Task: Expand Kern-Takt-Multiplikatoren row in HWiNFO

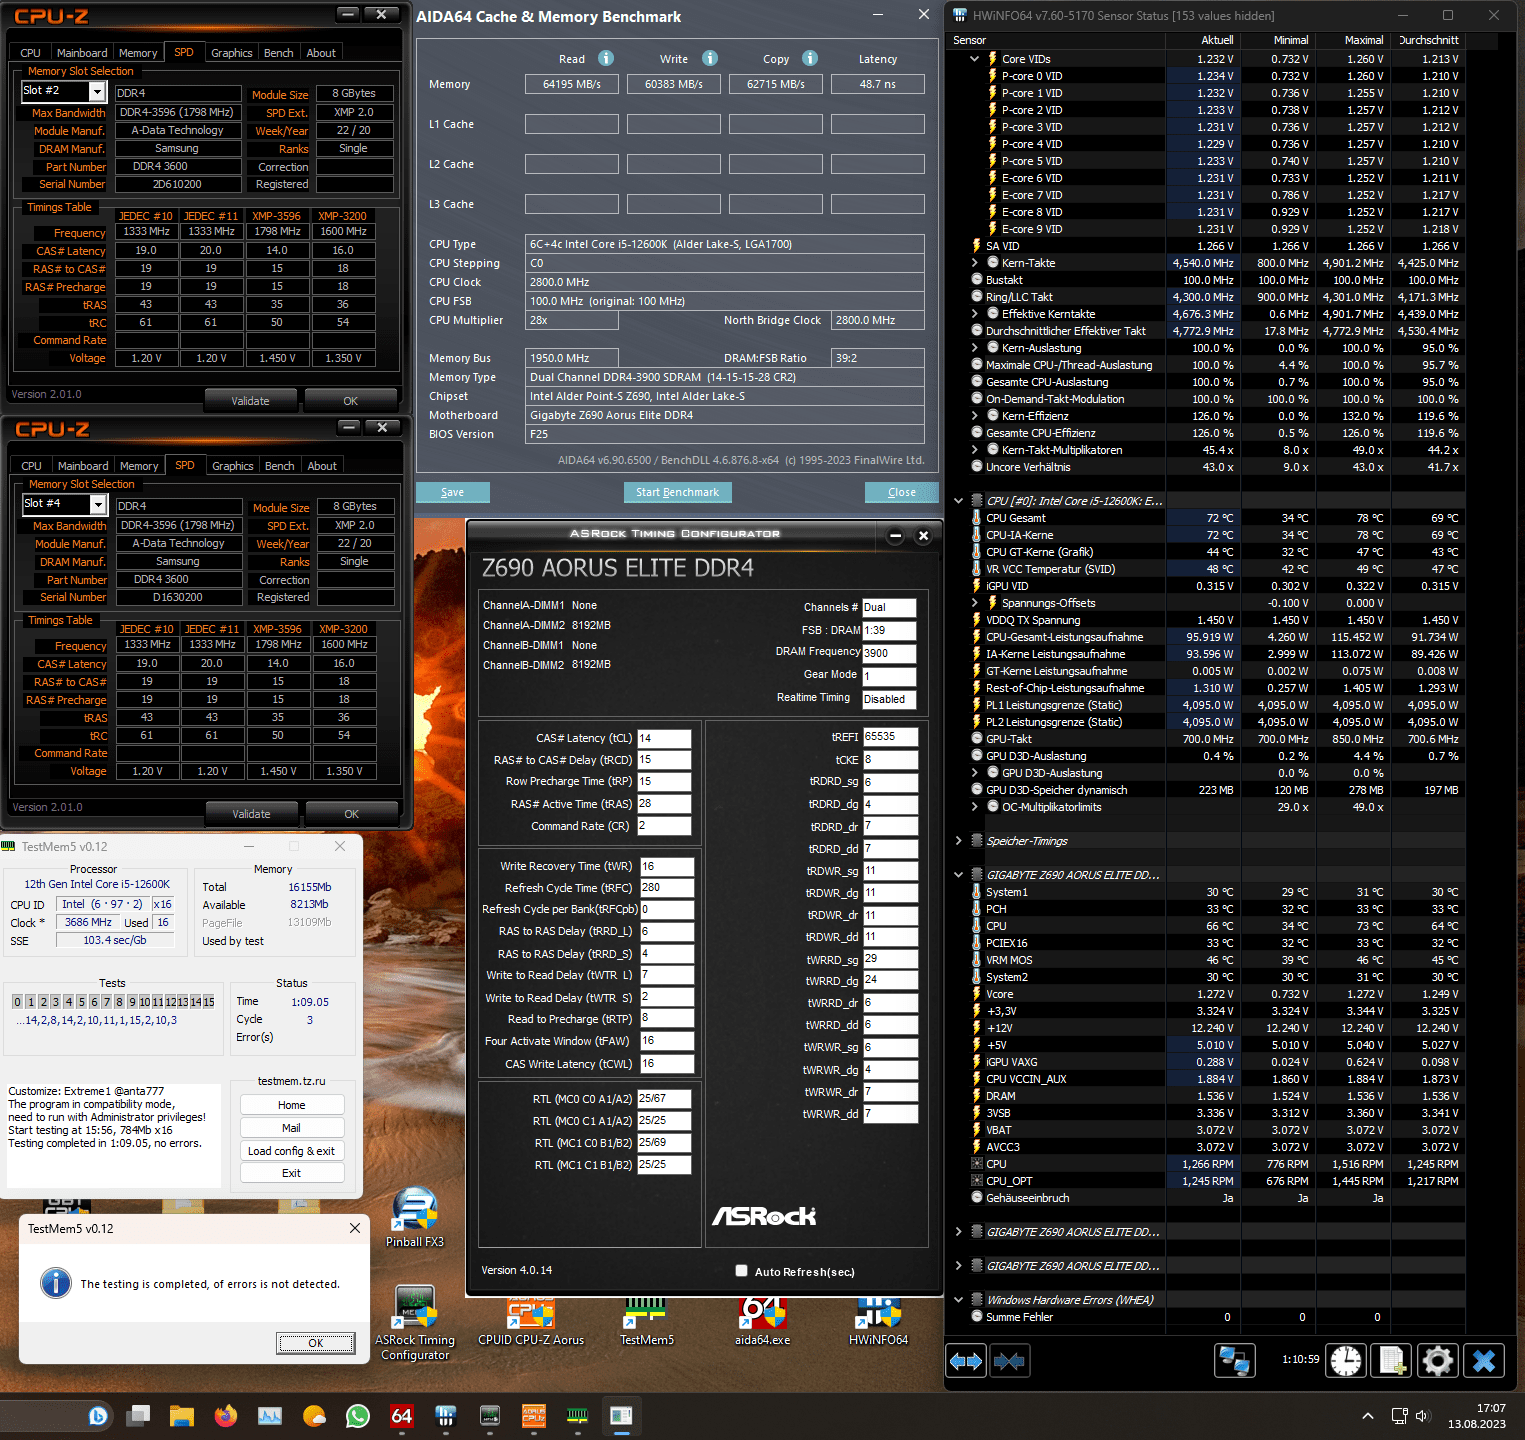Action: pos(974,450)
